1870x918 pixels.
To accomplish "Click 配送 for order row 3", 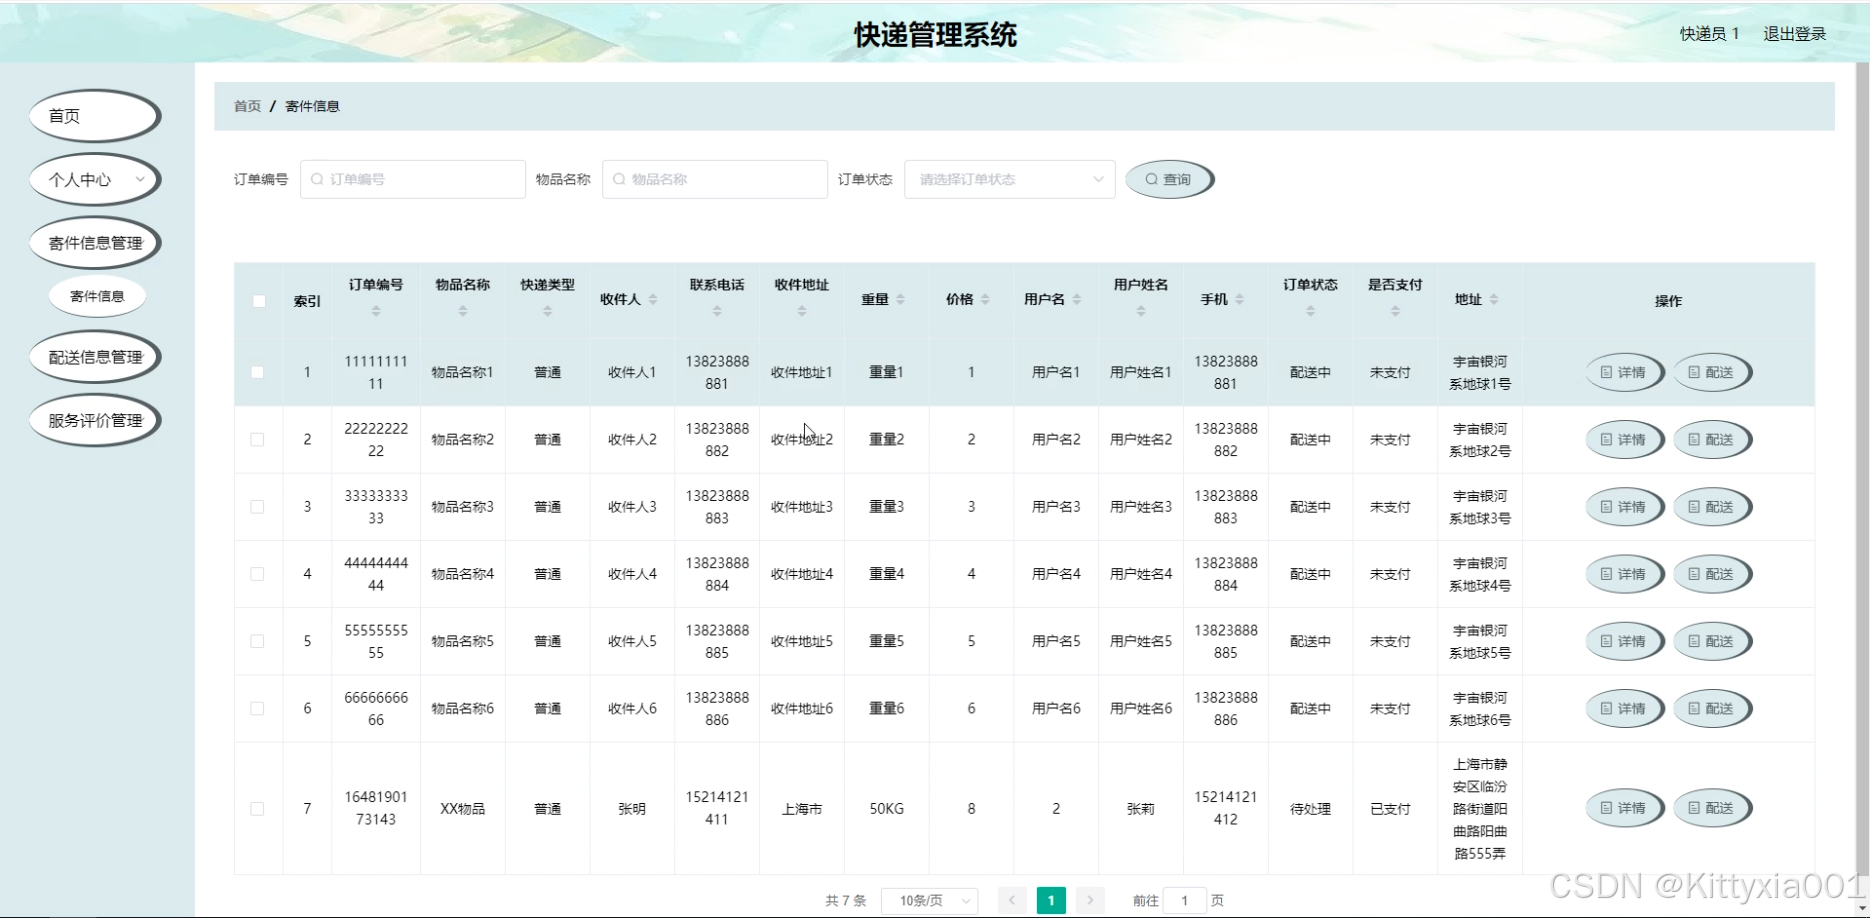I will click(1712, 507).
